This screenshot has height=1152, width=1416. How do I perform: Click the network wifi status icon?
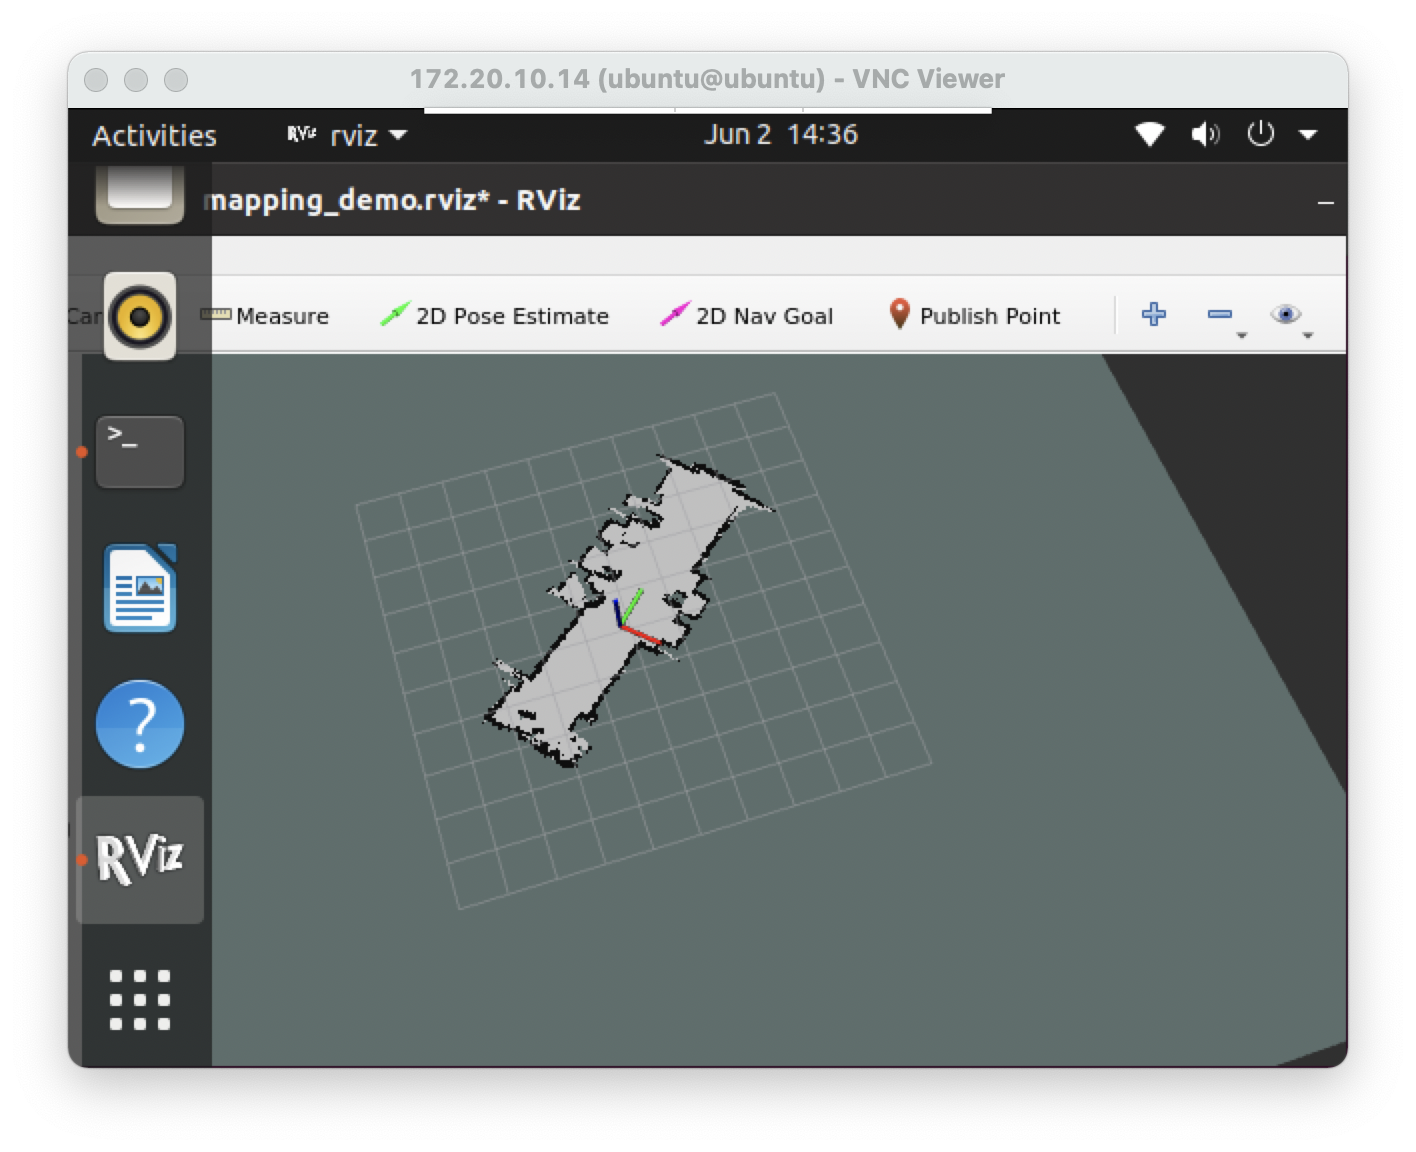click(1150, 134)
